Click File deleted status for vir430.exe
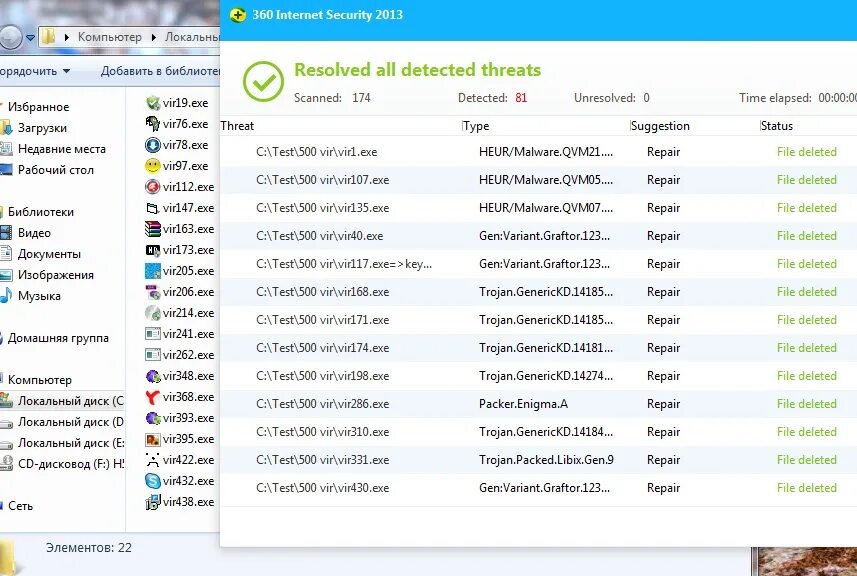 pyautogui.click(x=806, y=488)
